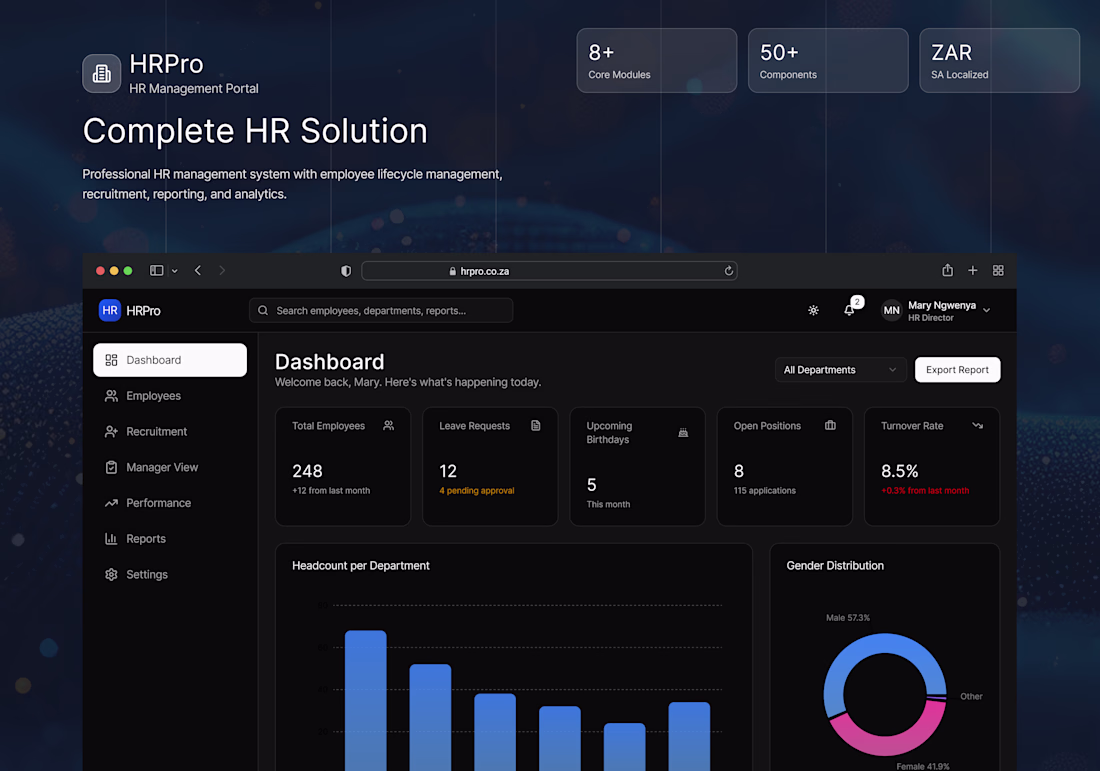Click the ZAR SA Localized card
This screenshot has height=771, width=1100.
click(x=999, y=60)
